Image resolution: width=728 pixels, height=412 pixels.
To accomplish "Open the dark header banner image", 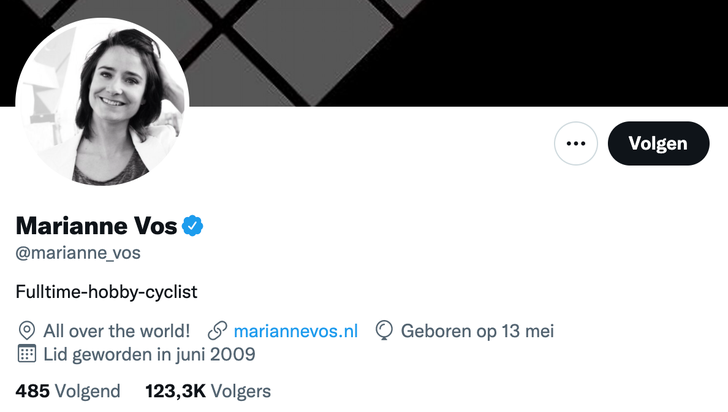I will pyautogui.click(x=450, y=50).
